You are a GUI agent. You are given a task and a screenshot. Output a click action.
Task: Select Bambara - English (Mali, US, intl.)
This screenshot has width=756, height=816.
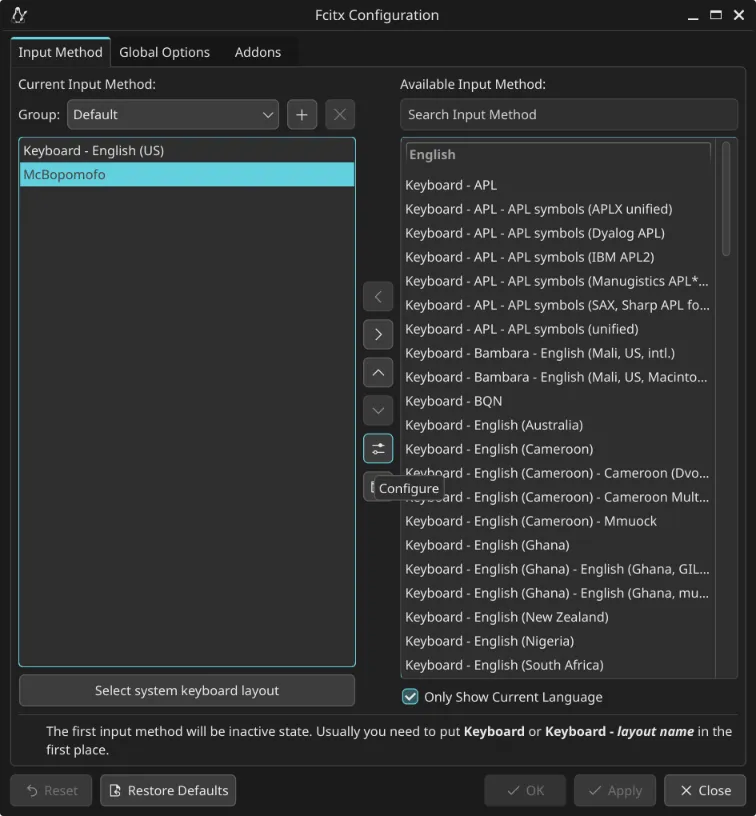tap(558, 353)
